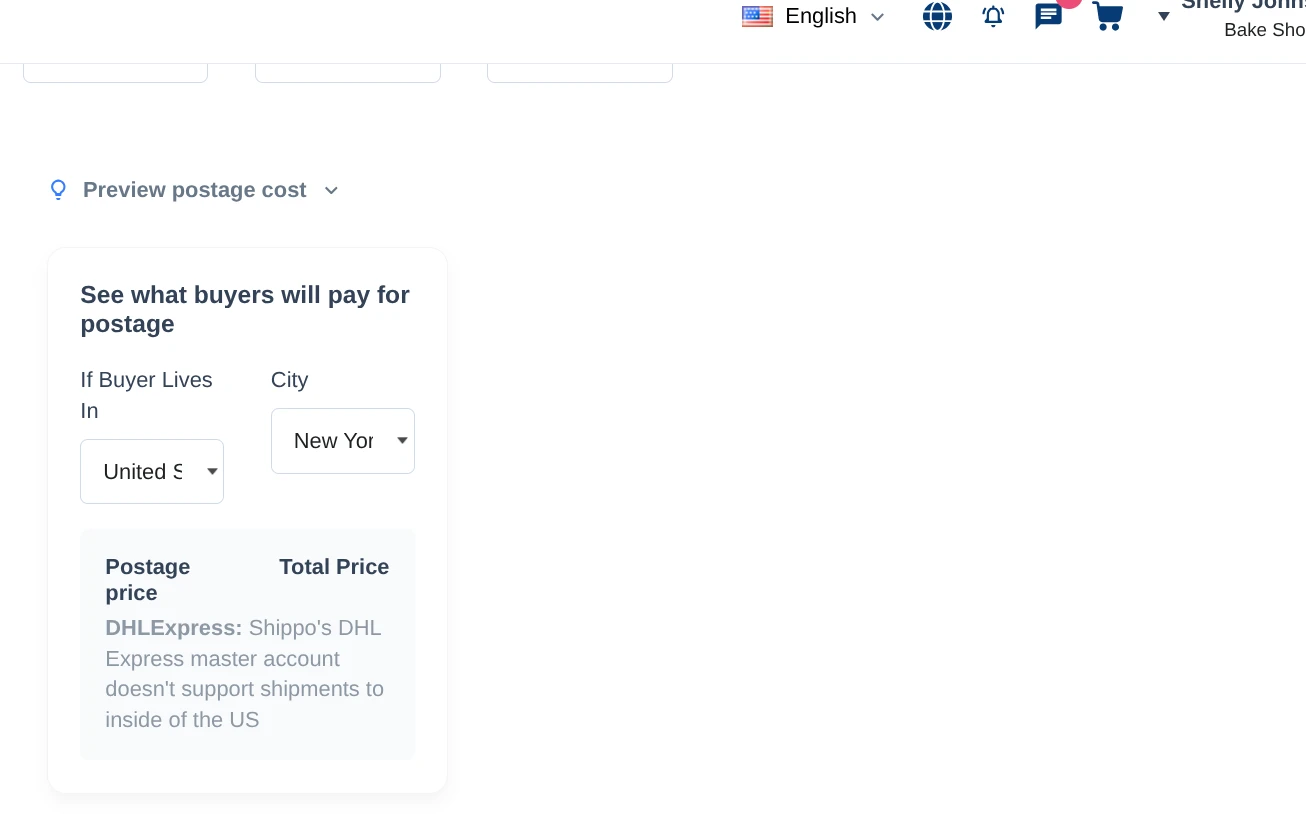Click the pink badge on messages

click(x=1069, y=3)
